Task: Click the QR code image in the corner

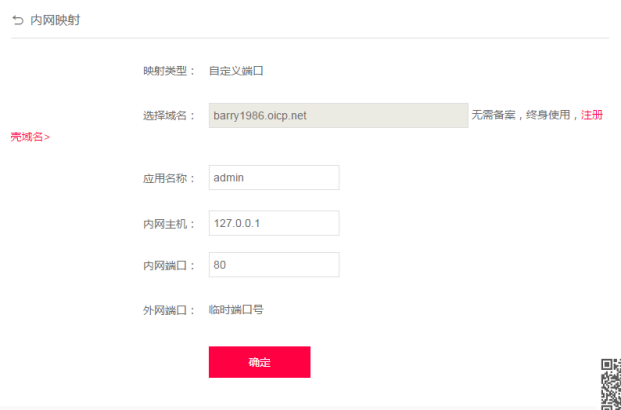Action: coord(610,383)
